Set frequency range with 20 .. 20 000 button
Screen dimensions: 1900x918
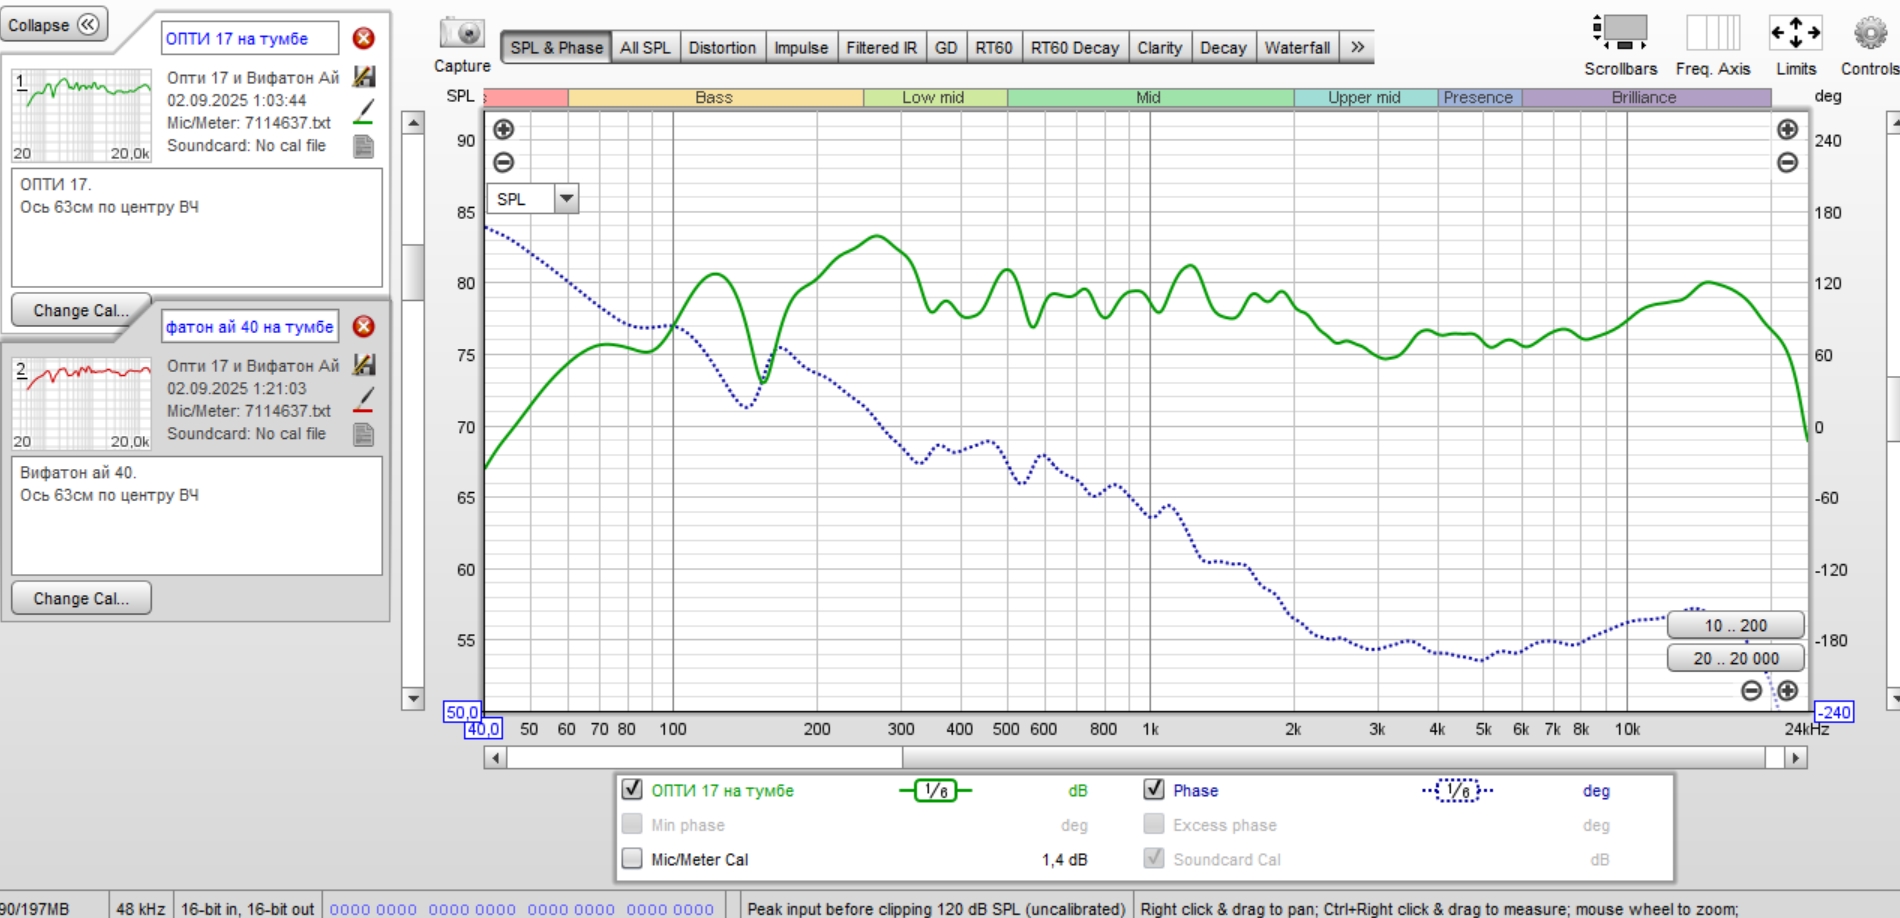[1735, 658]
